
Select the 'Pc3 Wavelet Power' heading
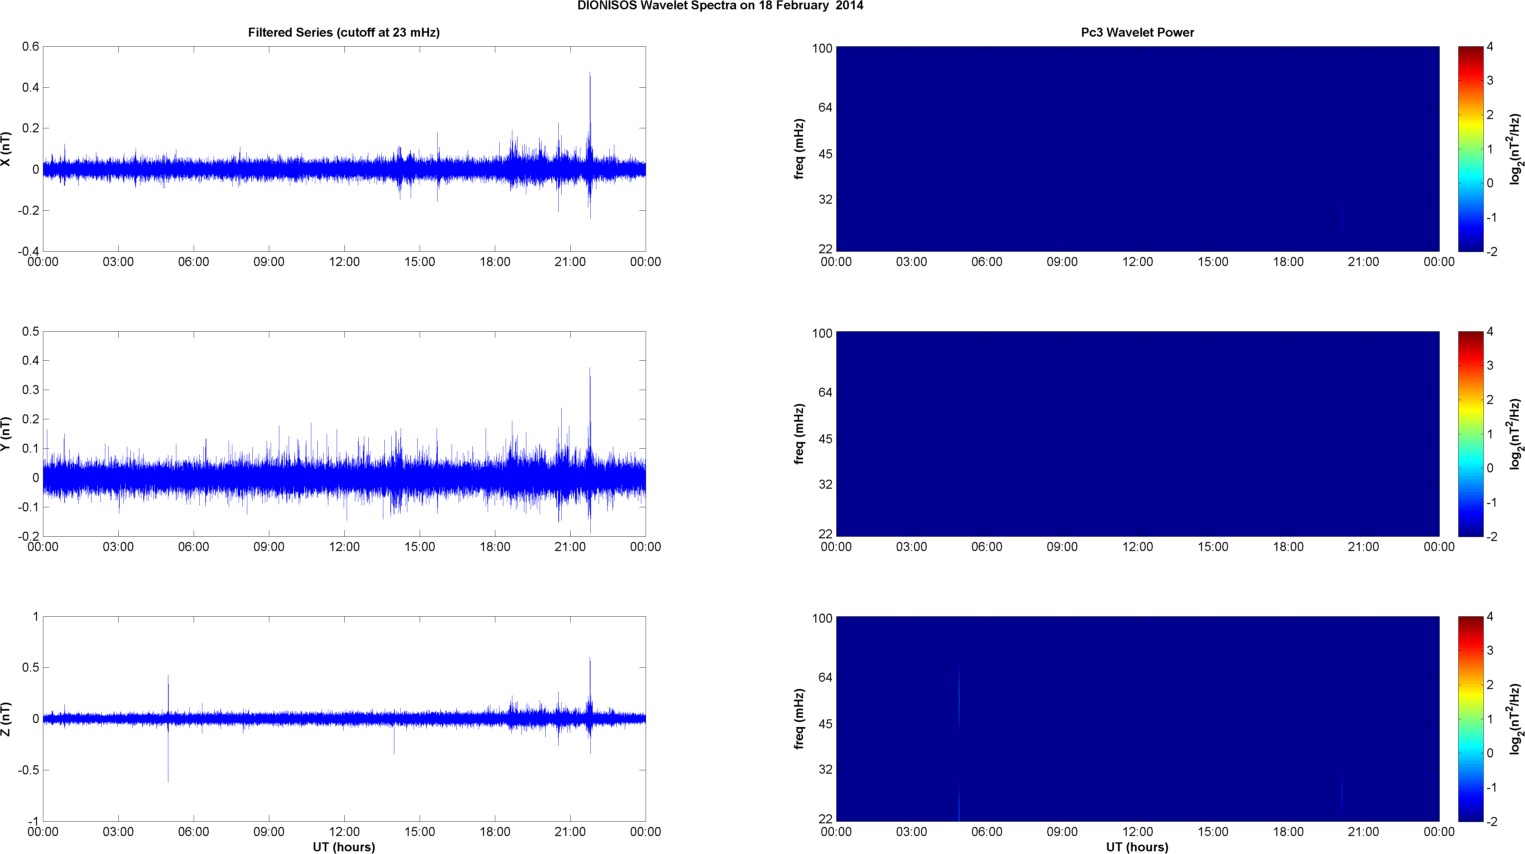[x=1137, y=33]
